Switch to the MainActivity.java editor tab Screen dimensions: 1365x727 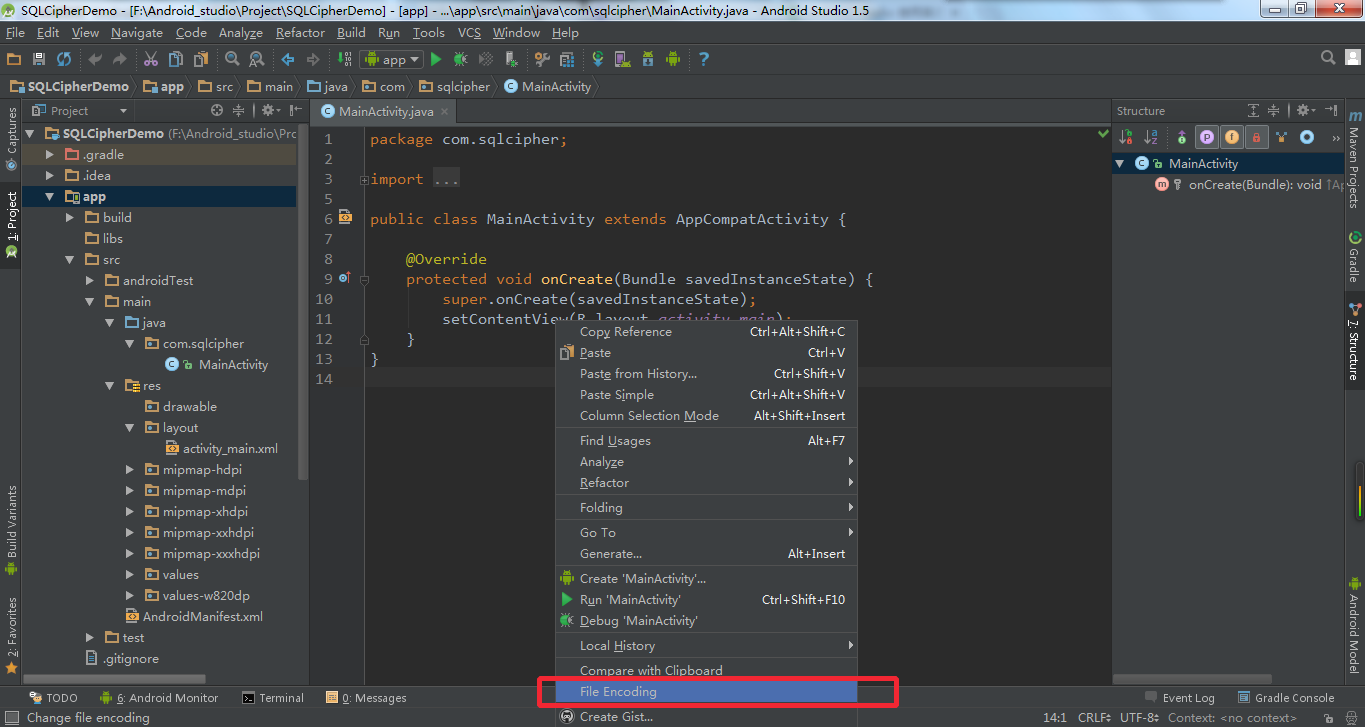tap(385, 111)
